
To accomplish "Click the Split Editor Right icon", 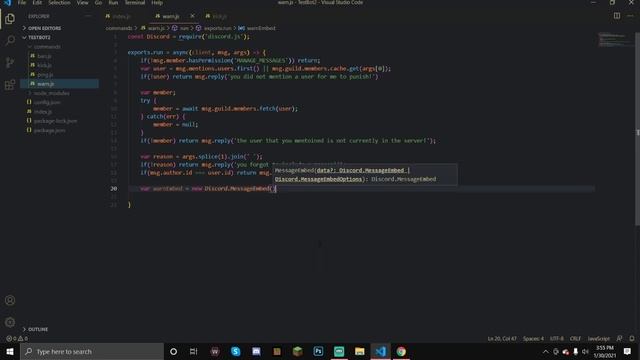I will [x=617, y=16].
